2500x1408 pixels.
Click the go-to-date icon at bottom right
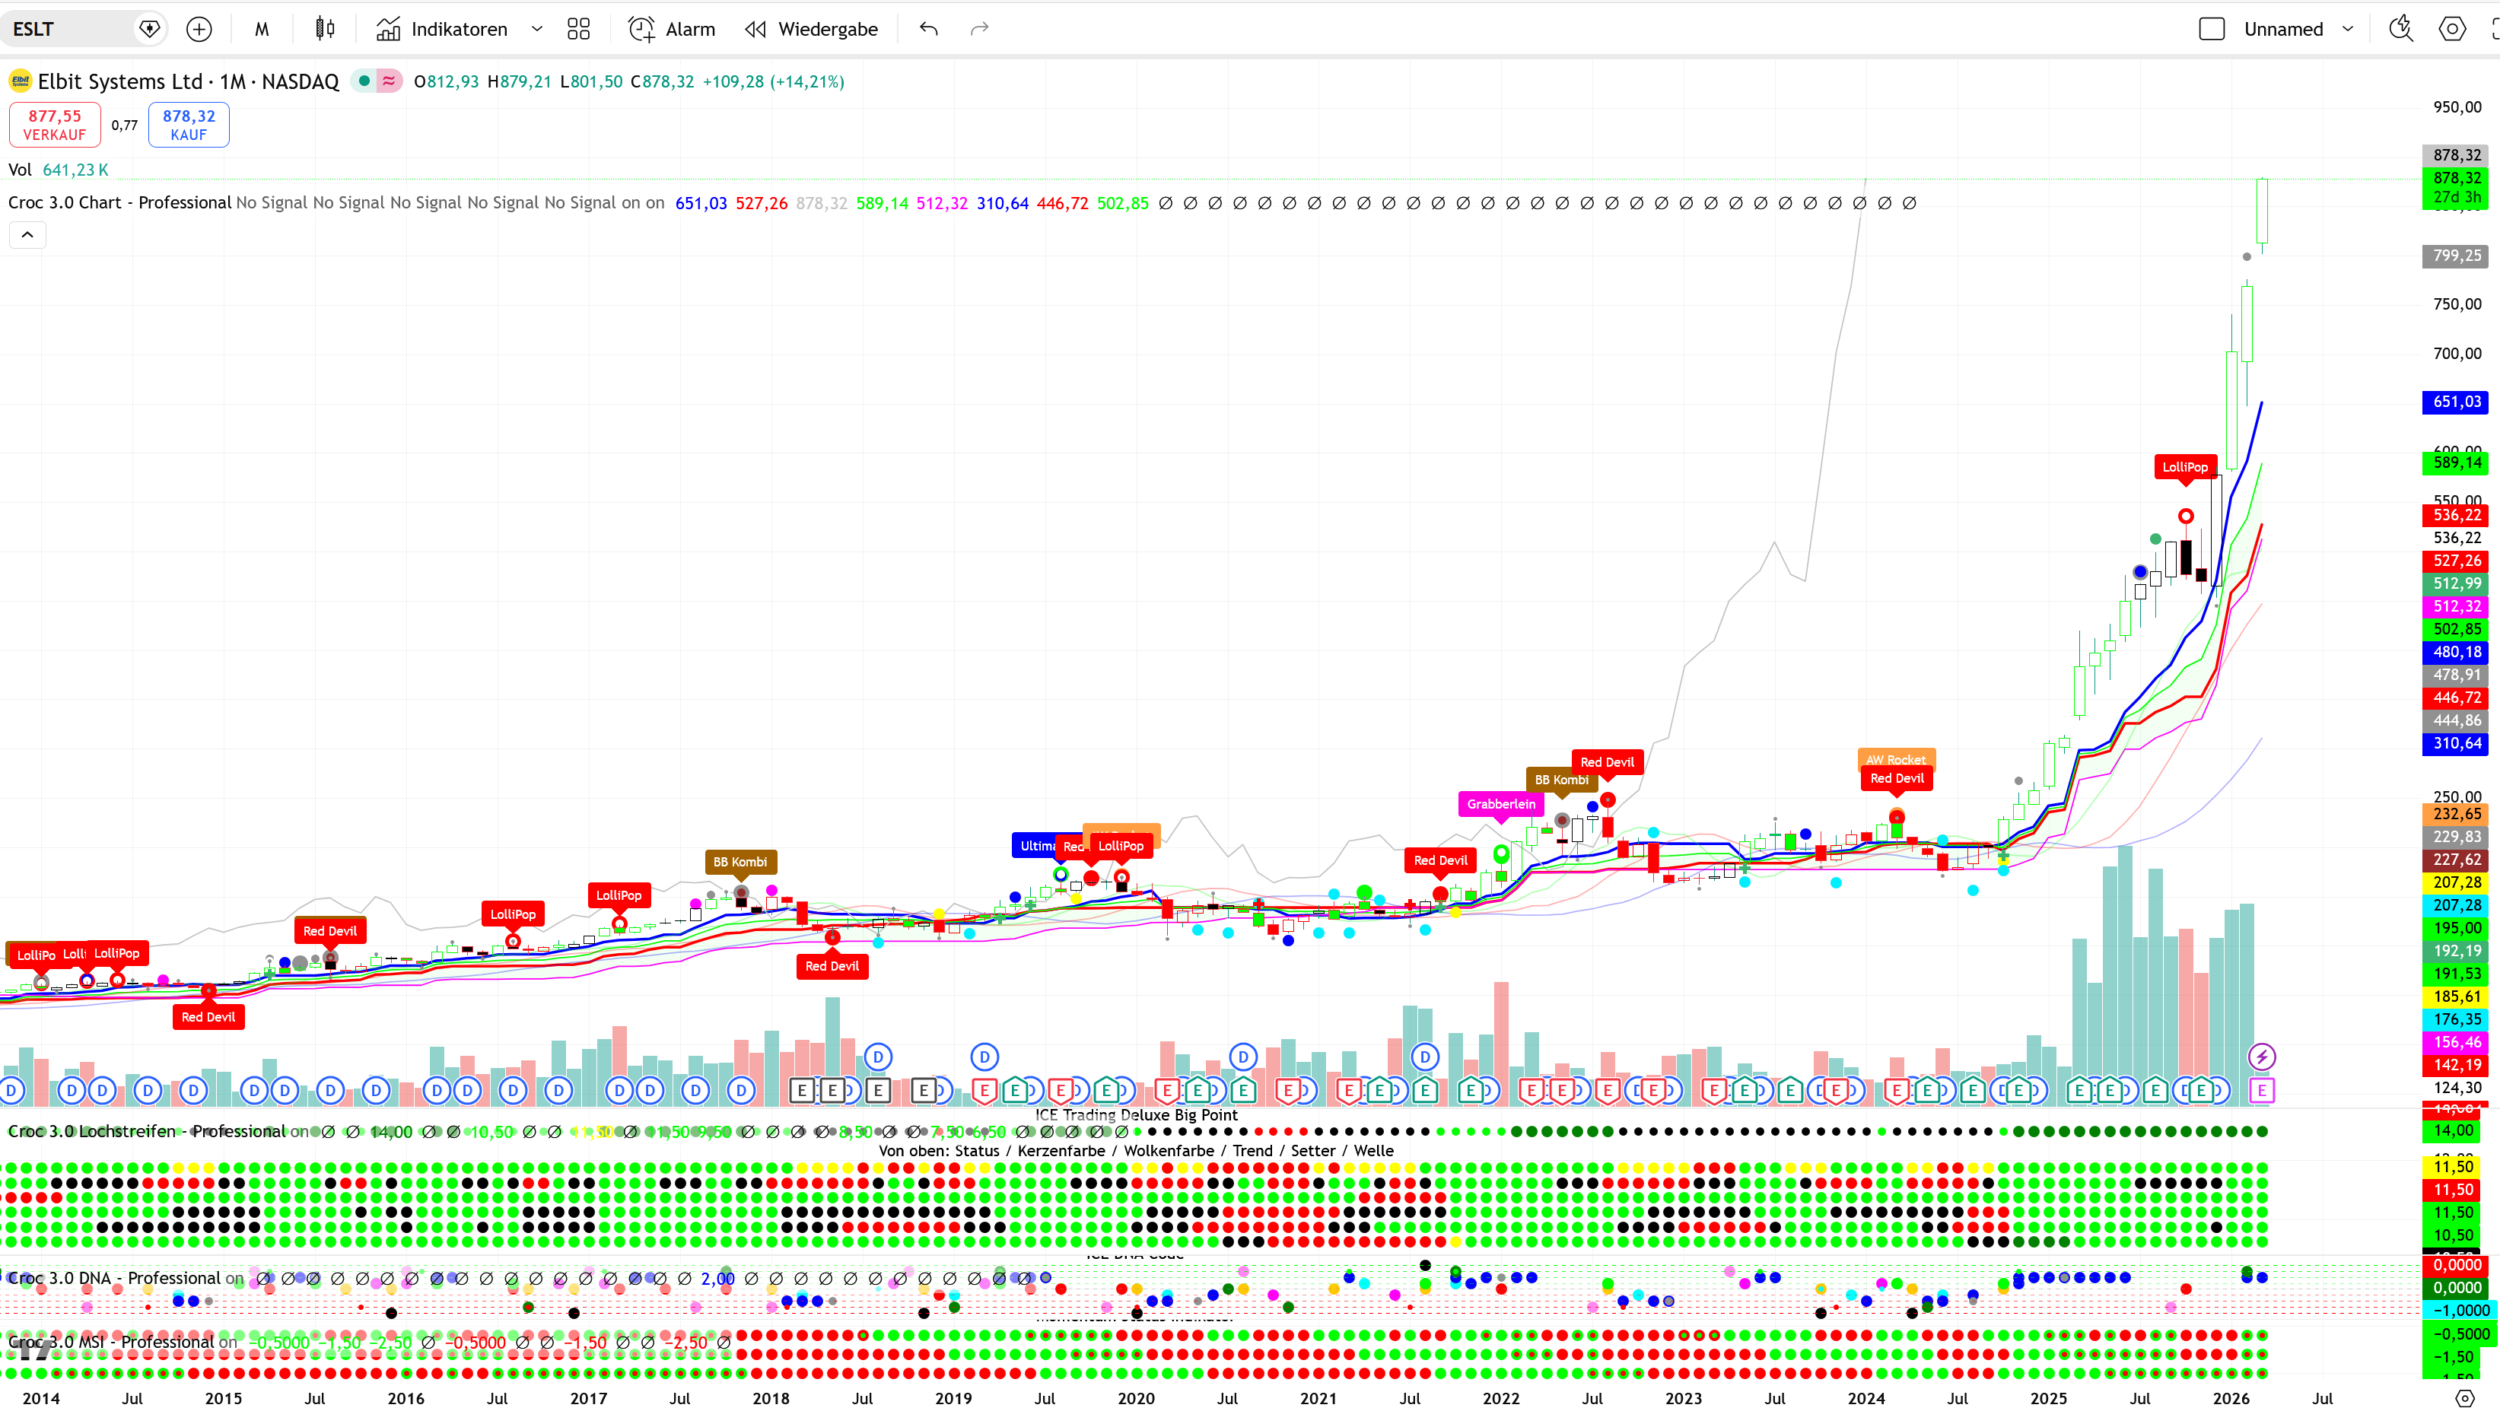2464,1398
